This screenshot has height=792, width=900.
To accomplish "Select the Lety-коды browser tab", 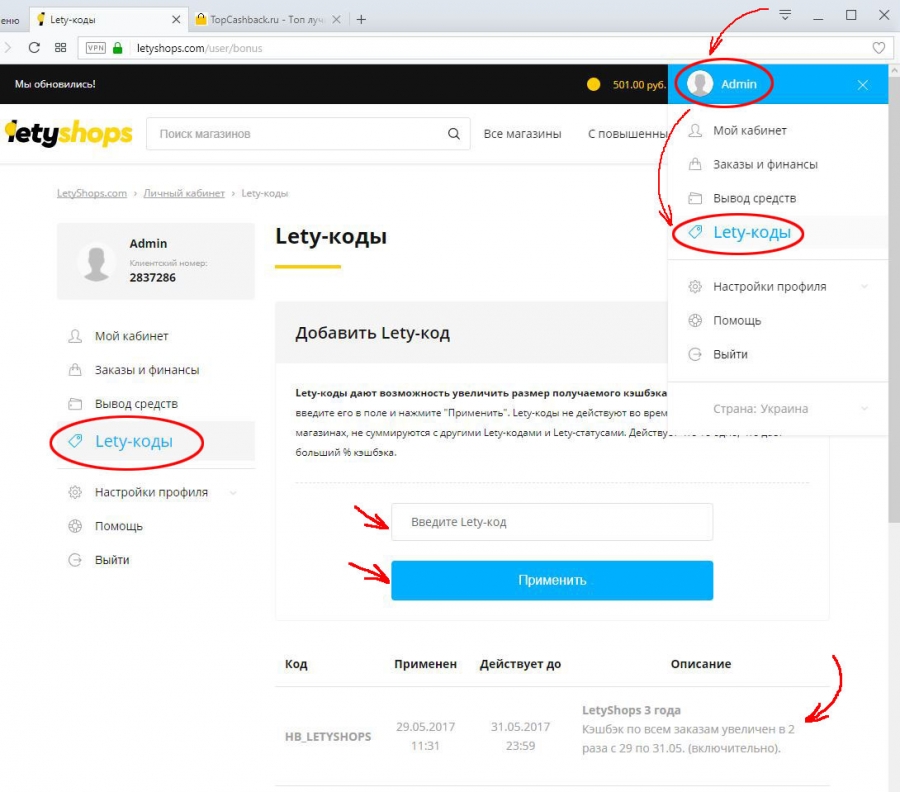I will (108, 20).
